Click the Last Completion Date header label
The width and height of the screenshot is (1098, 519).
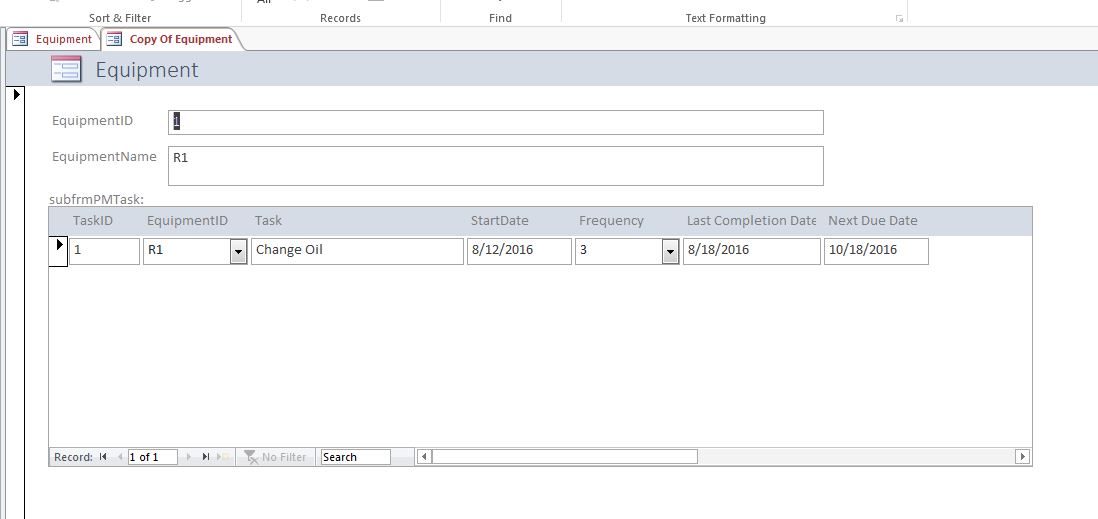click(751, 221)
